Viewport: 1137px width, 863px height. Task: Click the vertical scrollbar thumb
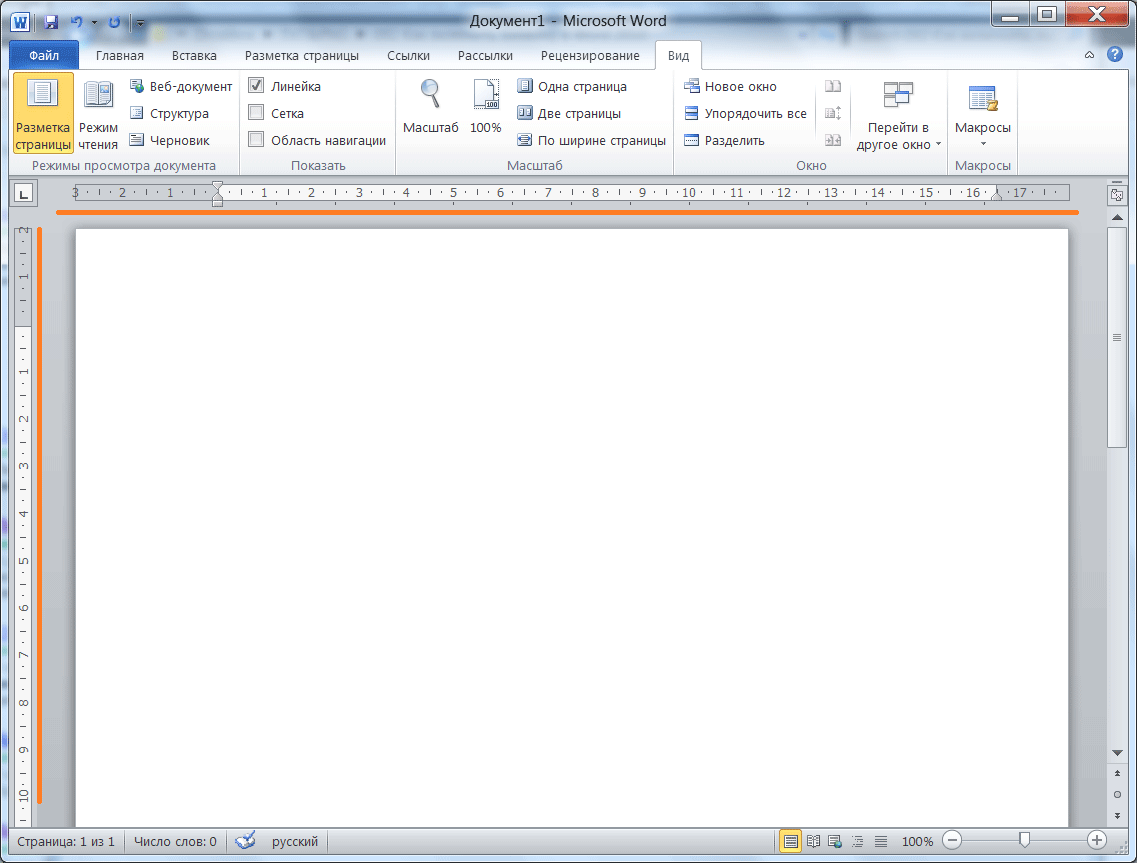(x=1117, y=337)
